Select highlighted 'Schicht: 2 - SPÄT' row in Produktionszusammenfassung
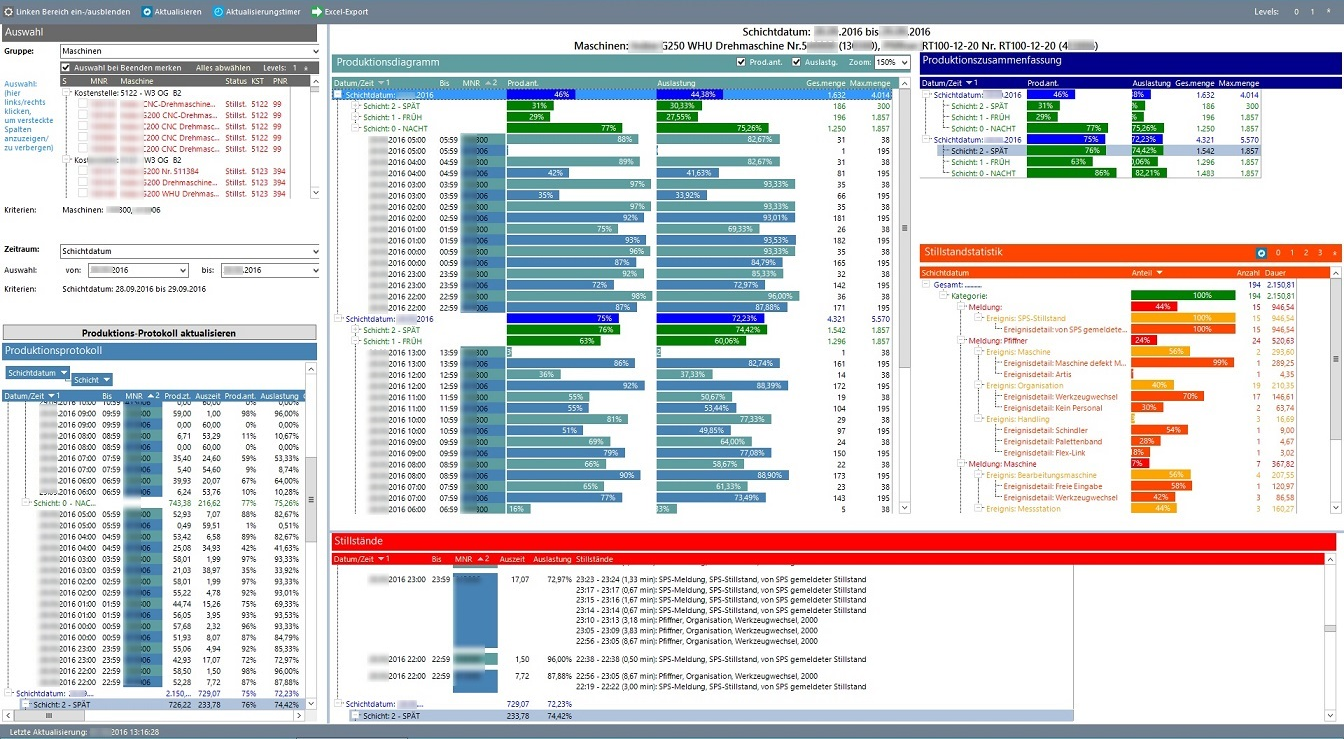Screen dimensions: 1344x739 click(x=1099, y=151)
